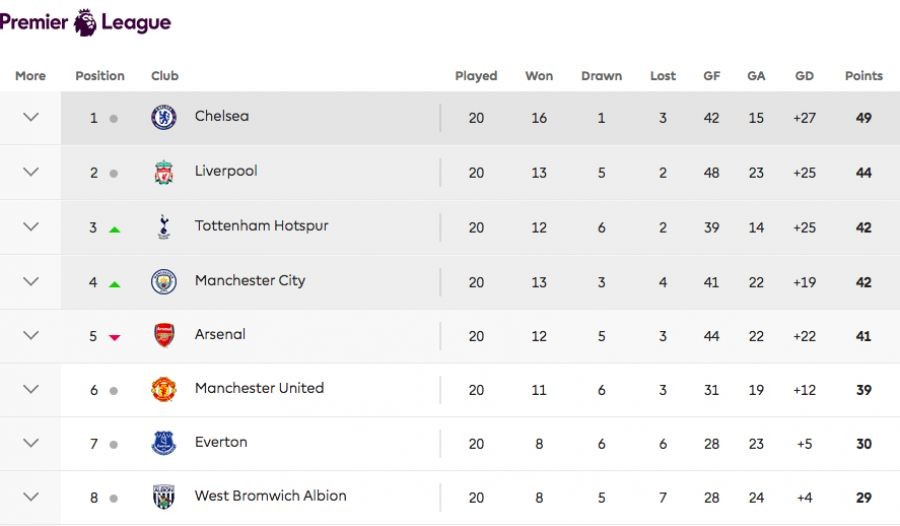Open the Tottenham Hotspur club link
The image size is (900, 526).
pos(261,226)
